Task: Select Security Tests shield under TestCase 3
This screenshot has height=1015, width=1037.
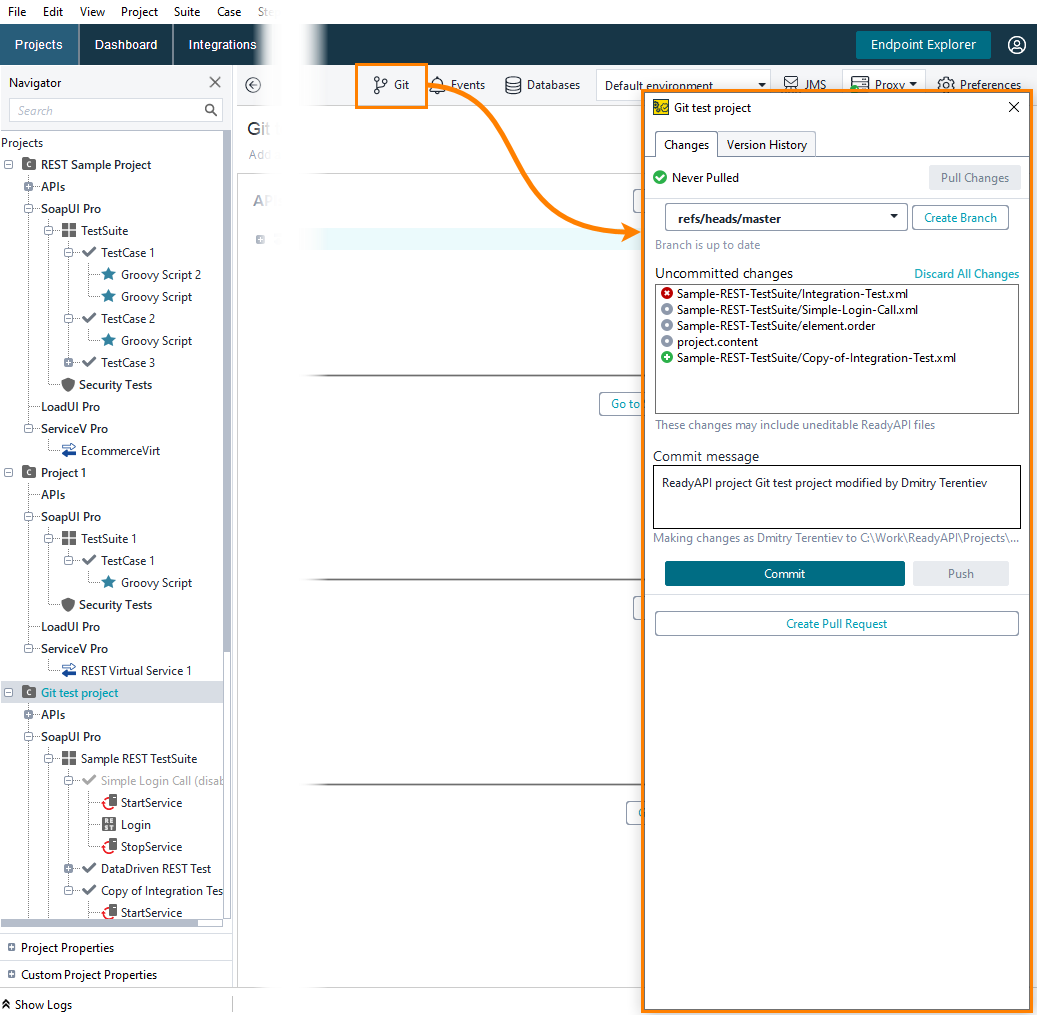Action: click(x=67, y=385)
